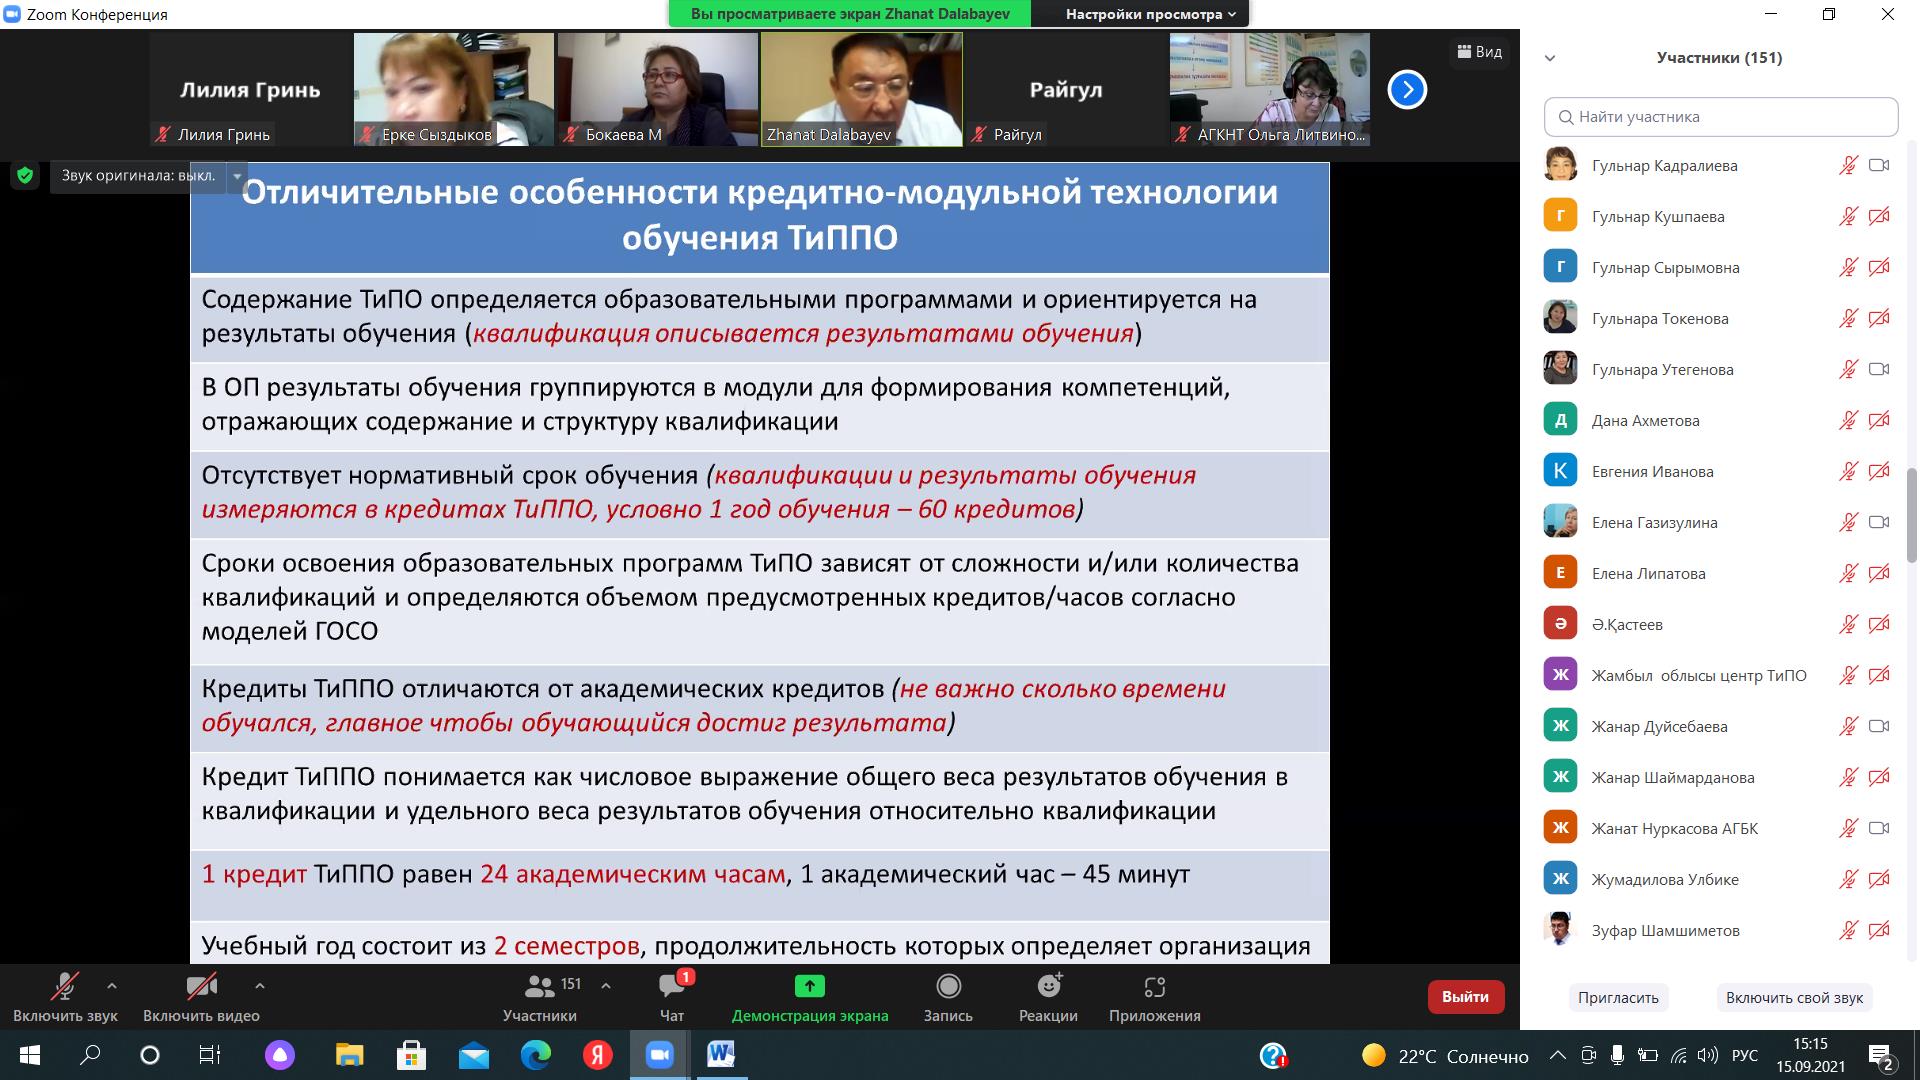Expand video options arrow beside Включить видео
The image size is (1920, 1080).
coord(260,986)
